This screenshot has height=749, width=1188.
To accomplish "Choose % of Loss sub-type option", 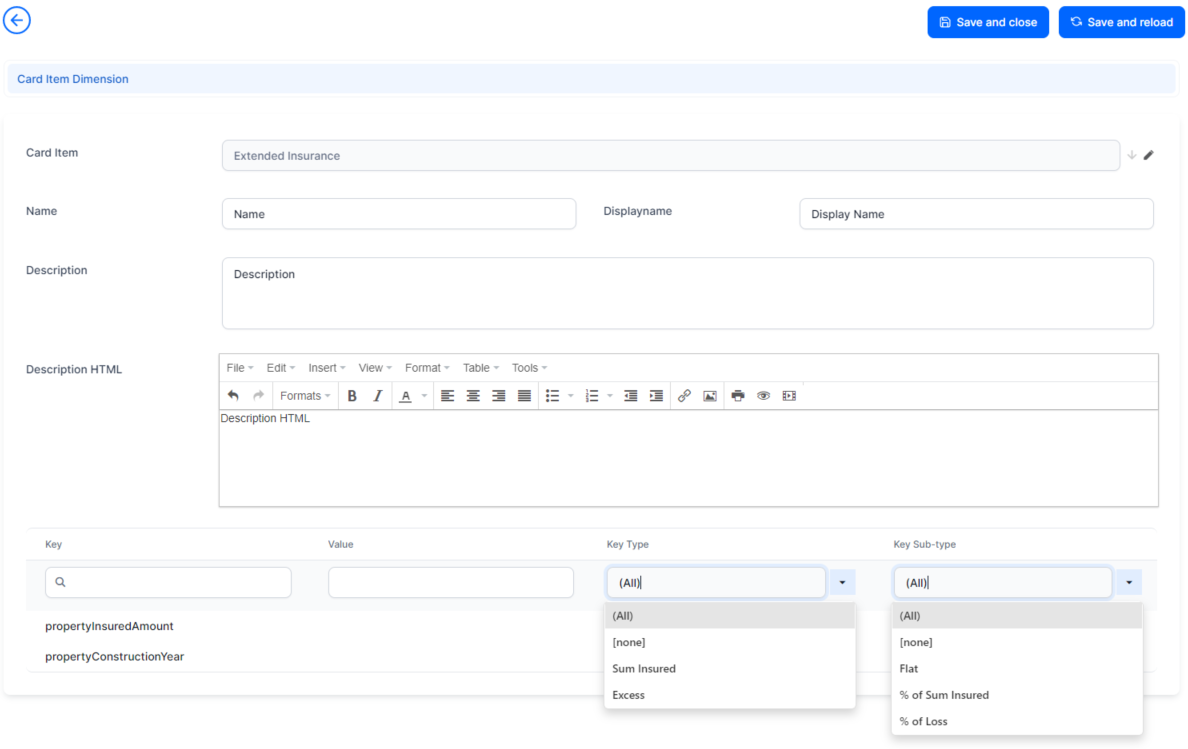I will [x=923, y=722].
